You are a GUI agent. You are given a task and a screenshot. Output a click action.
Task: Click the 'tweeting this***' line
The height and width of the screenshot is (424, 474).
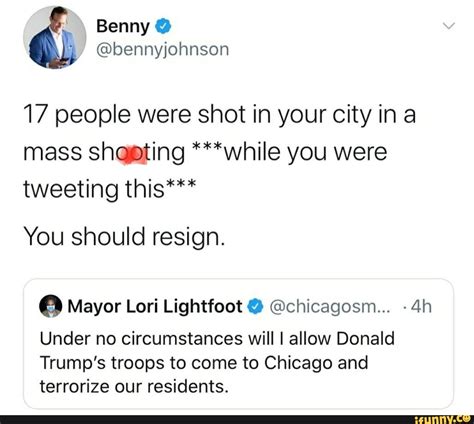click(x=110, y=189)
